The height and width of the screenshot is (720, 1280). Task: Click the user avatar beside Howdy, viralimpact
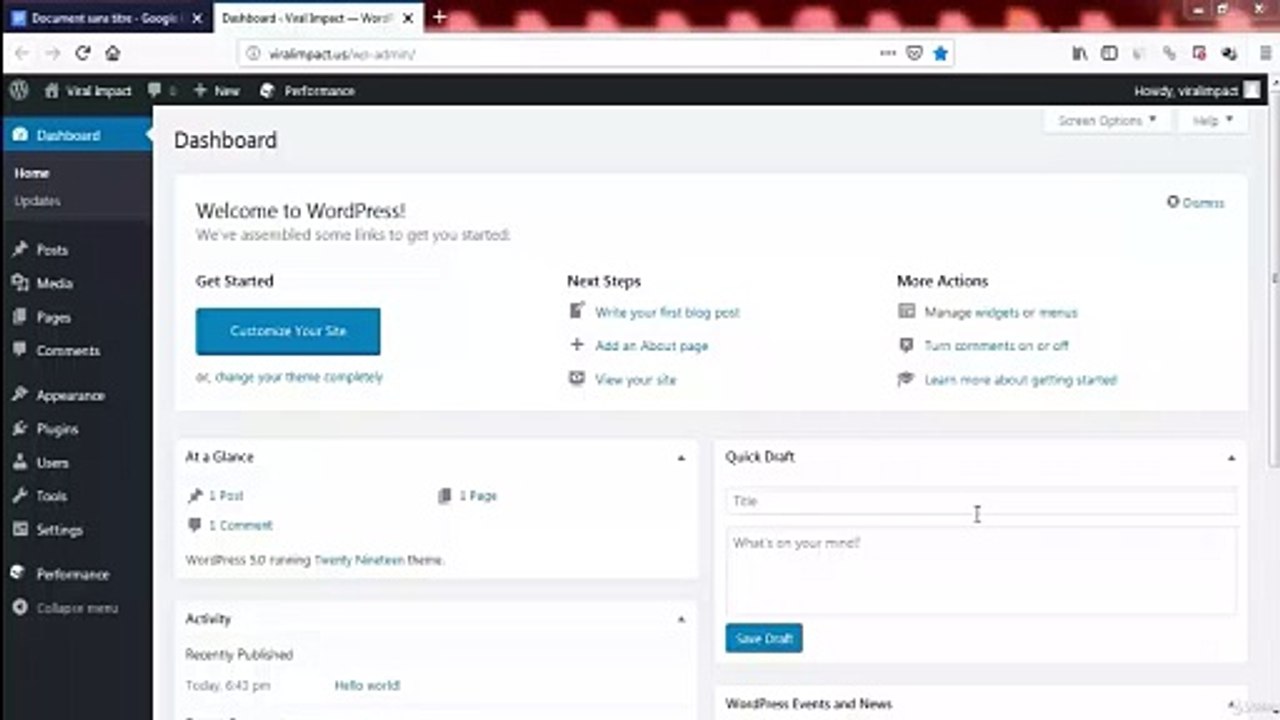coord(1251,90)
